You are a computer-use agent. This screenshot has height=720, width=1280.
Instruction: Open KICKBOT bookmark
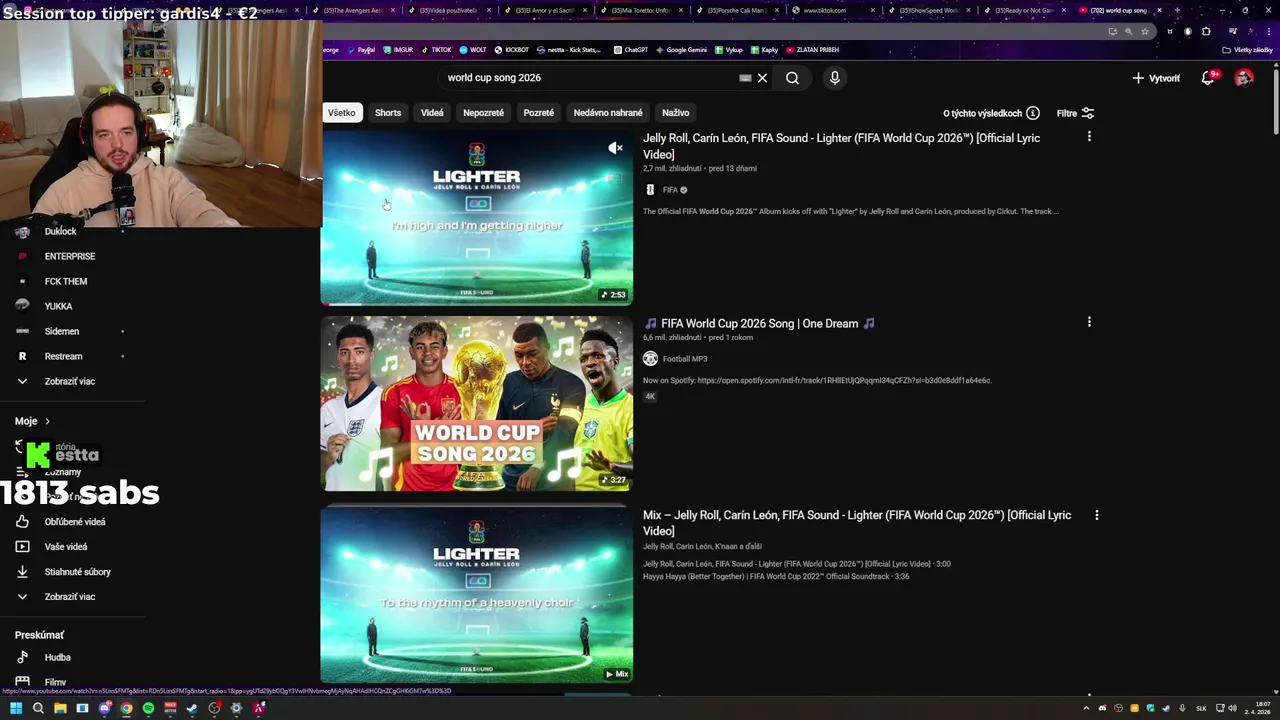(x=512, y=49)
